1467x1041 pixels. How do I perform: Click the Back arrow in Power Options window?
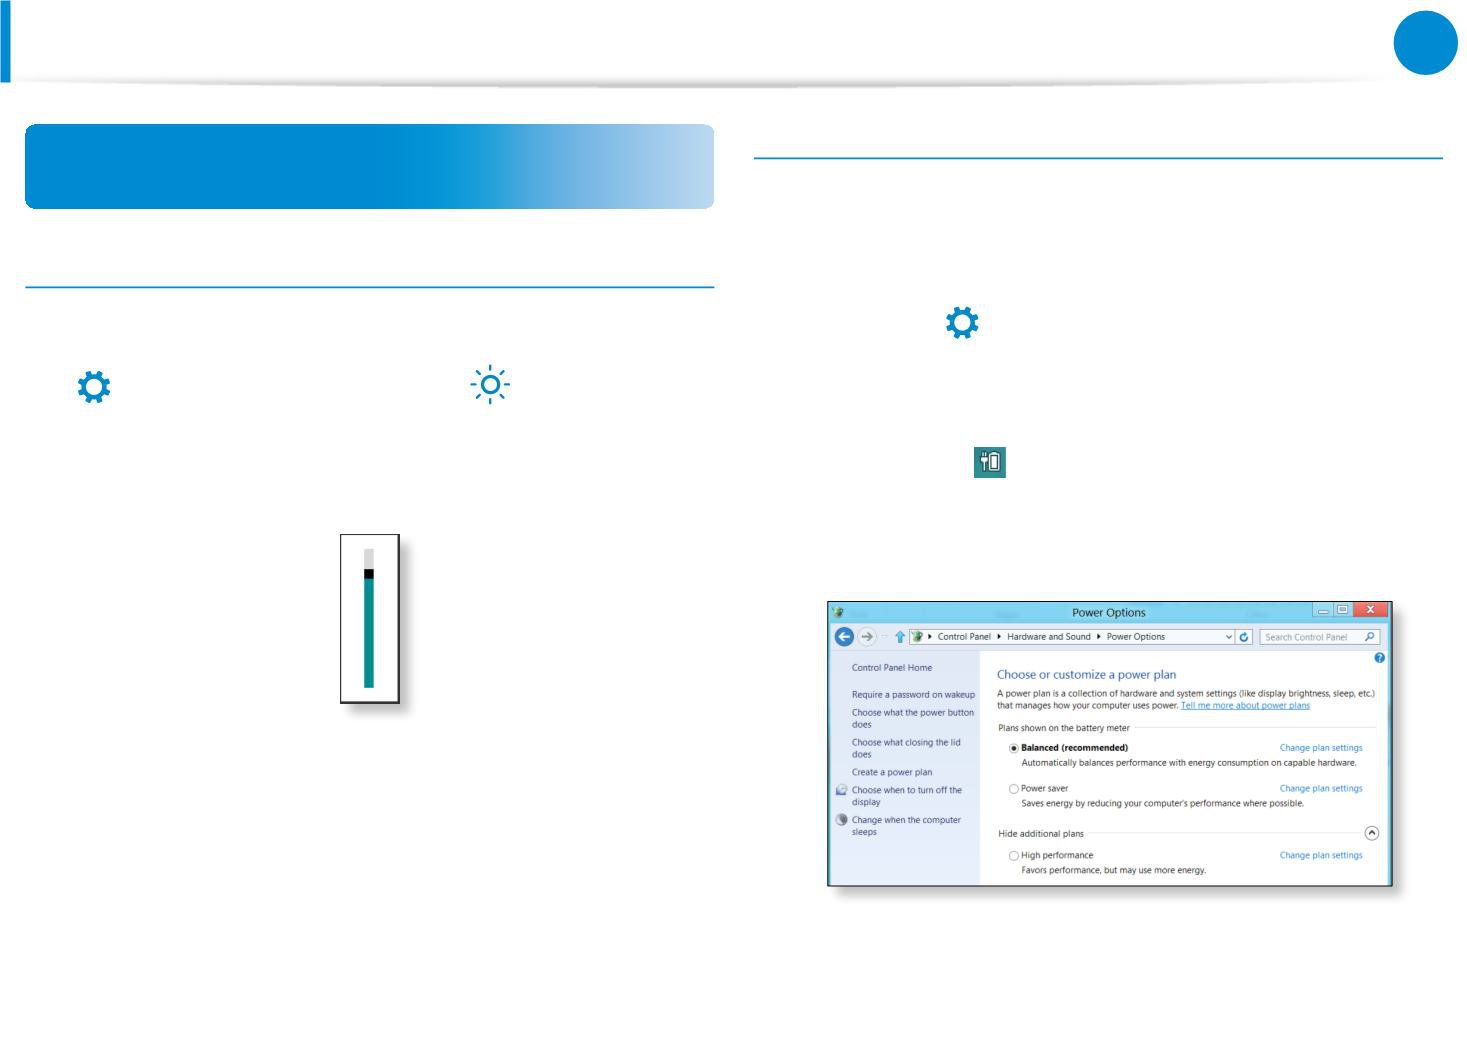coord(844,636)
